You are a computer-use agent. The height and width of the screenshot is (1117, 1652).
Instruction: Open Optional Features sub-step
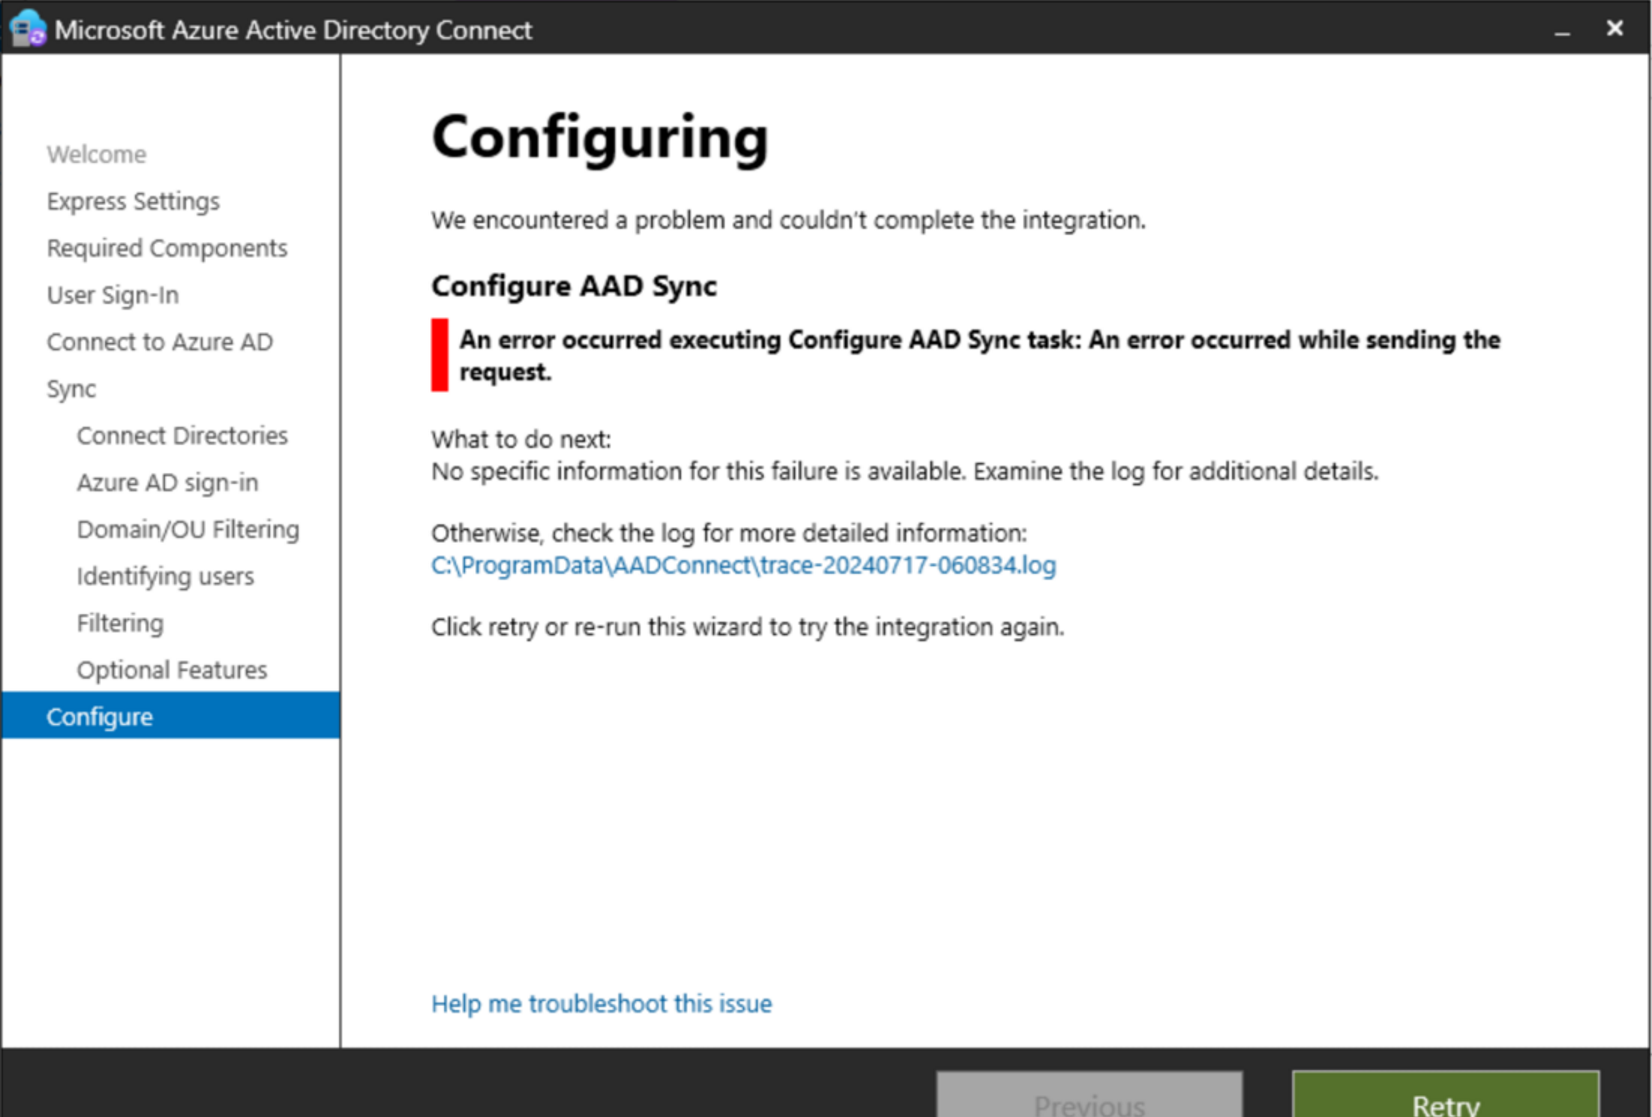pyautogui.click(x=172, y=670)
